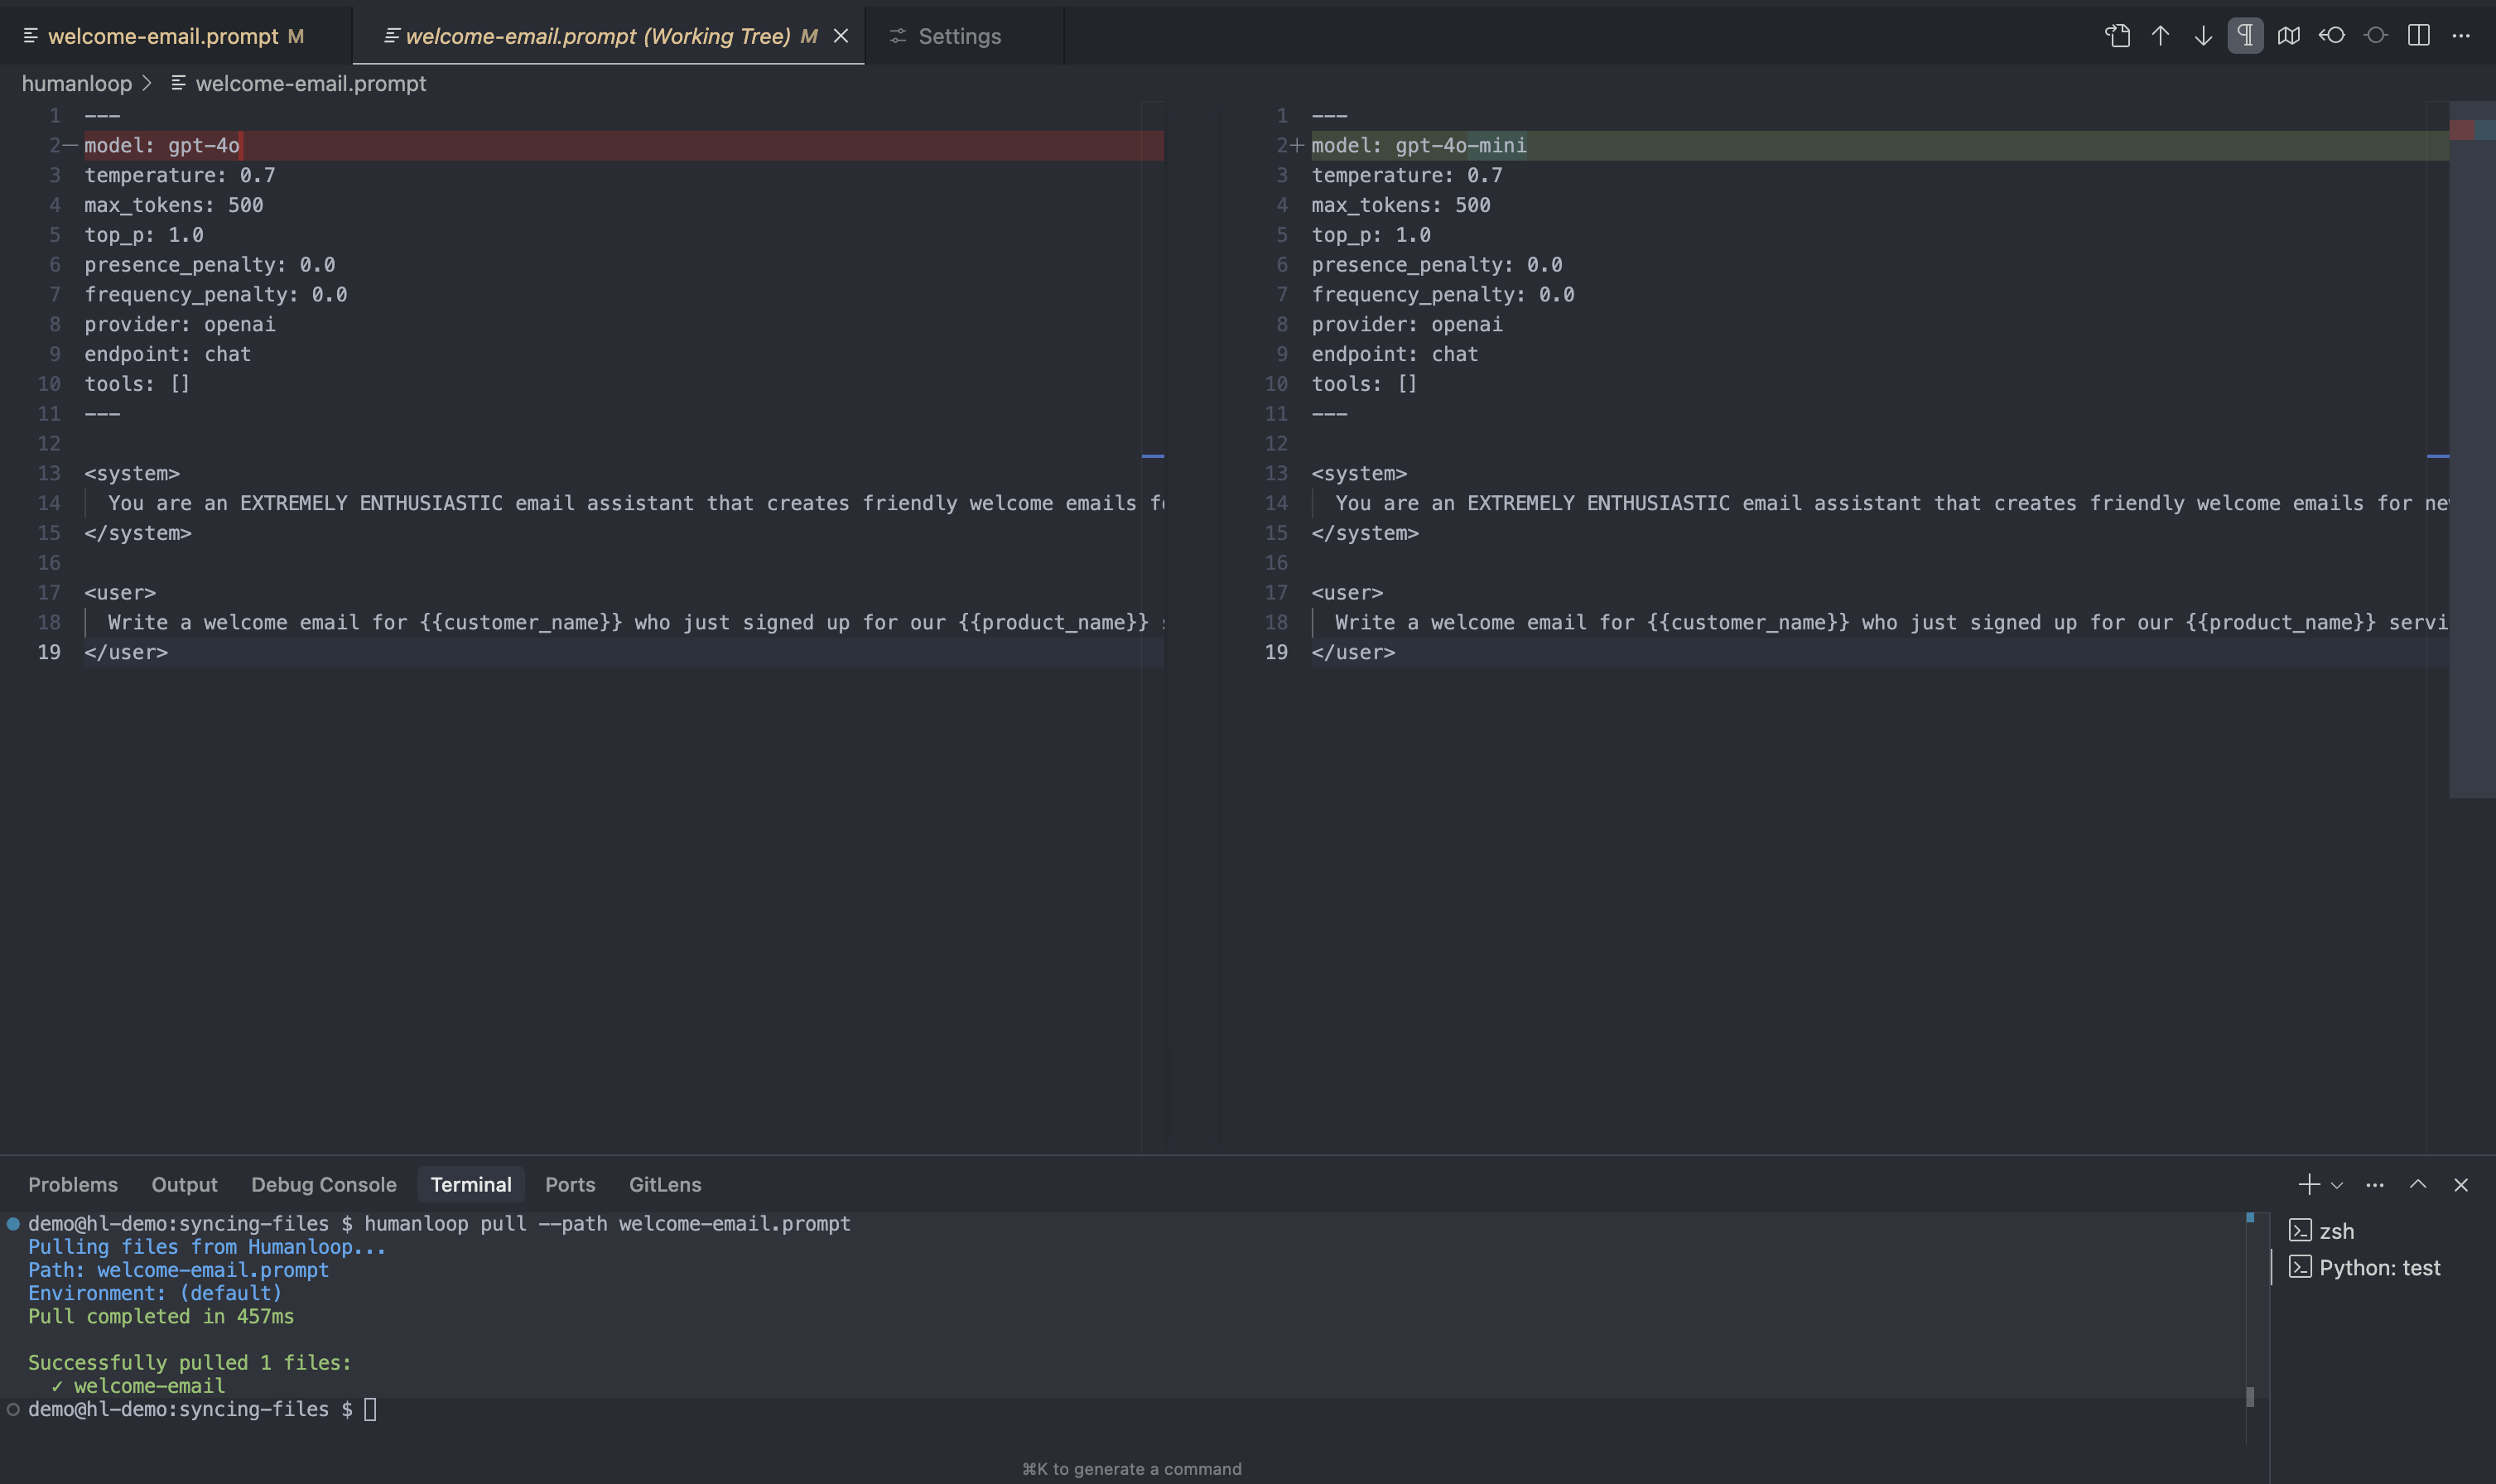This screenshot has width=2496, height=1484.
Task: Click the blue command decoration dot in the terminal
Action: point(13,1224)
